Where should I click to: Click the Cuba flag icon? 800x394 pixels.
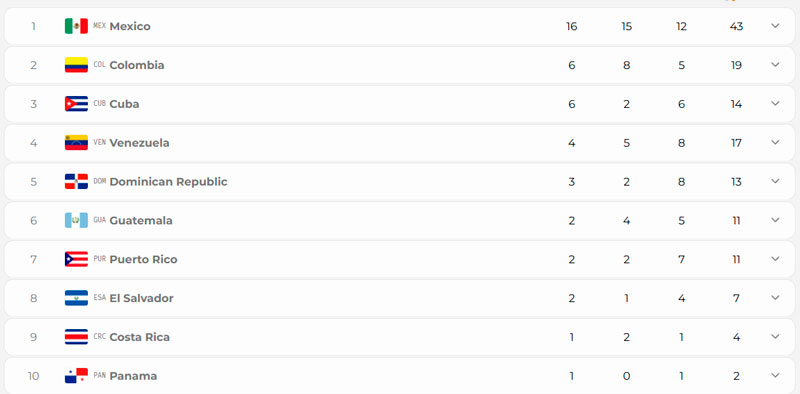coord(76,104)
